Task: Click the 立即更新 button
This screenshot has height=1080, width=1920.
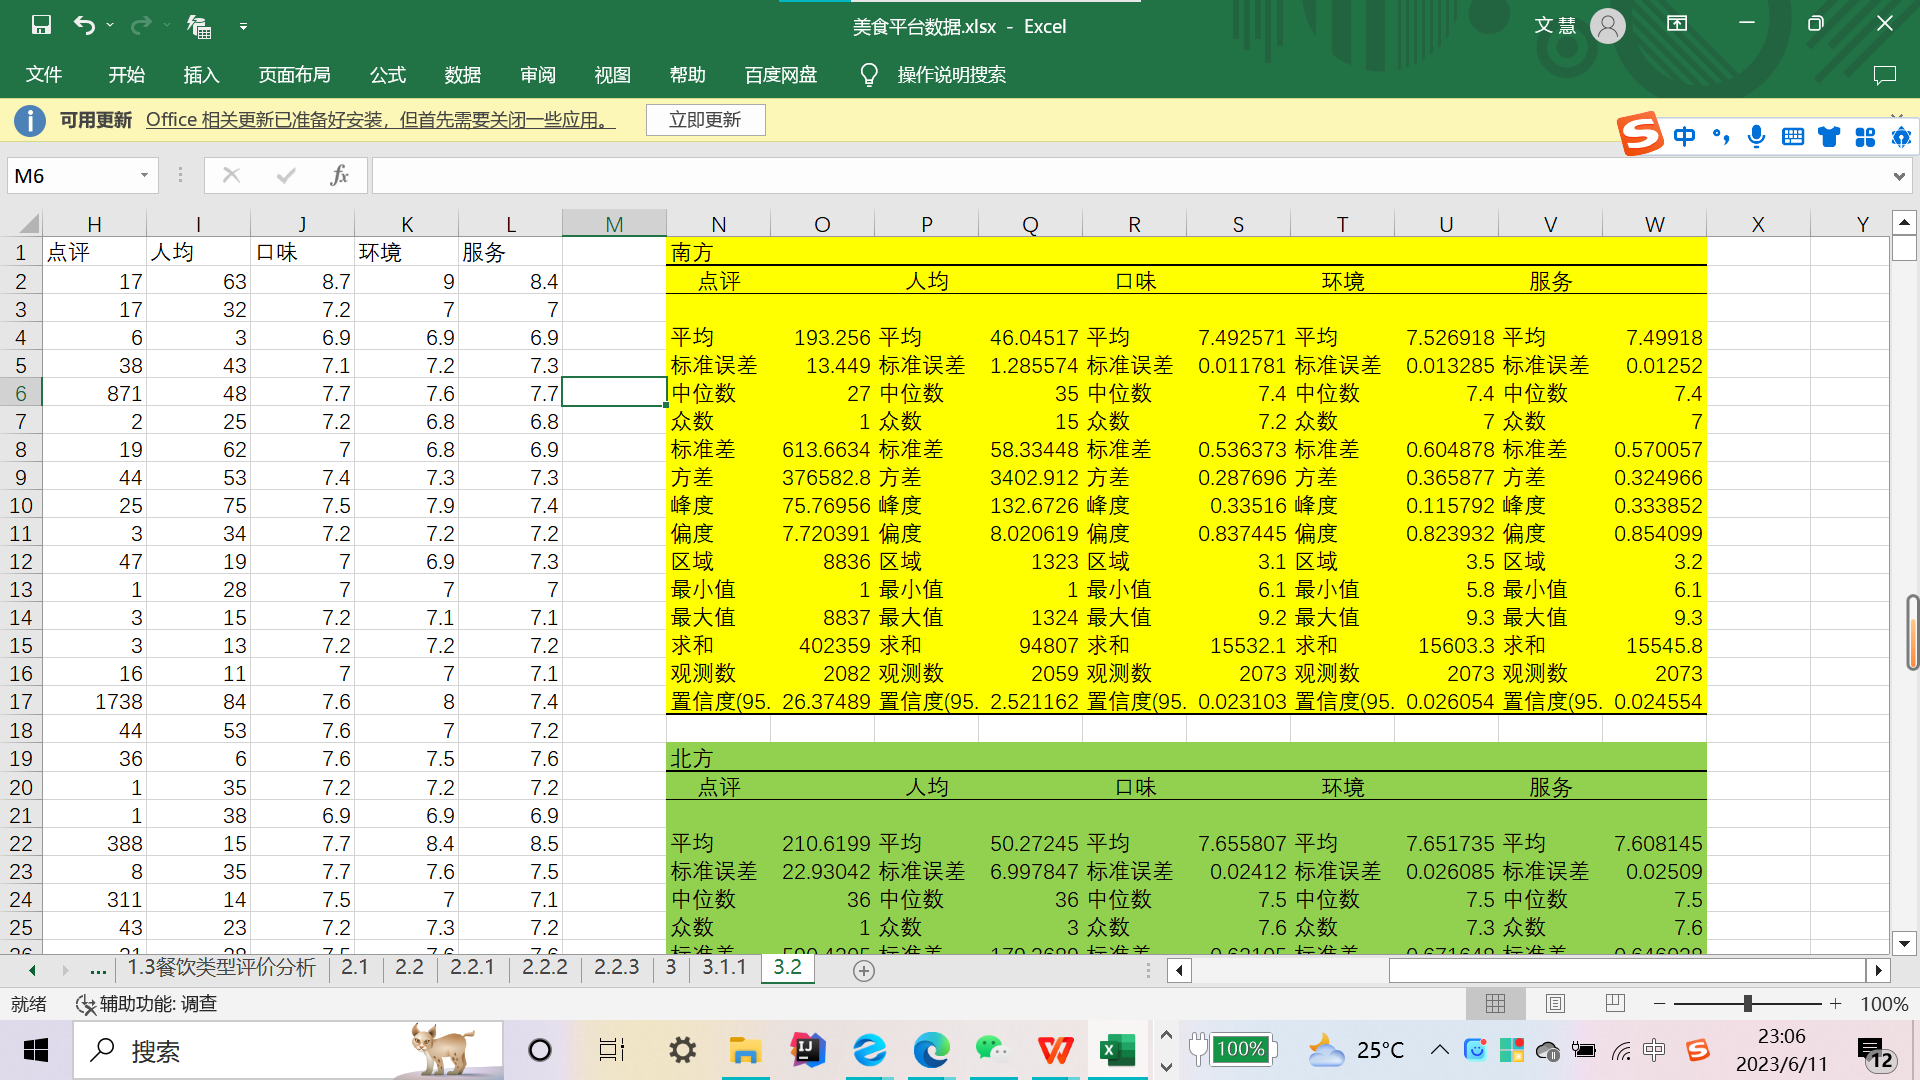Action: click(705, 120)
